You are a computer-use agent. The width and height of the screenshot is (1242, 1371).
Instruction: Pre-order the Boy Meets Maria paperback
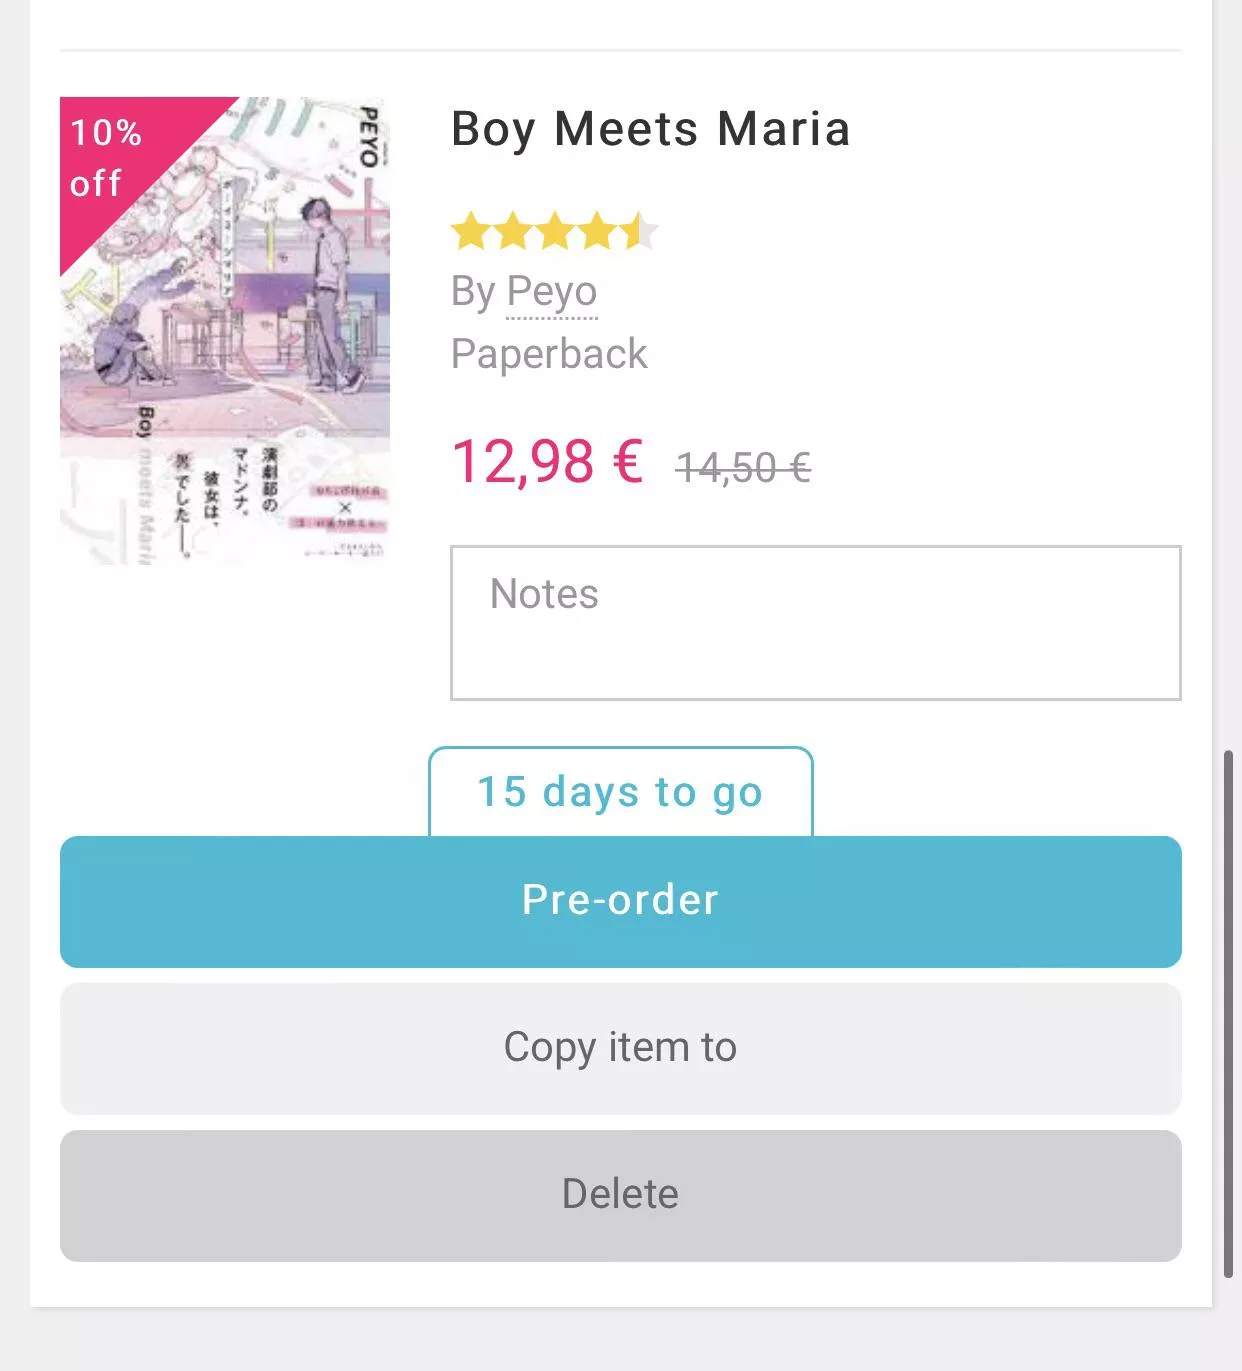pyautogui.click(x=620, y=900)
